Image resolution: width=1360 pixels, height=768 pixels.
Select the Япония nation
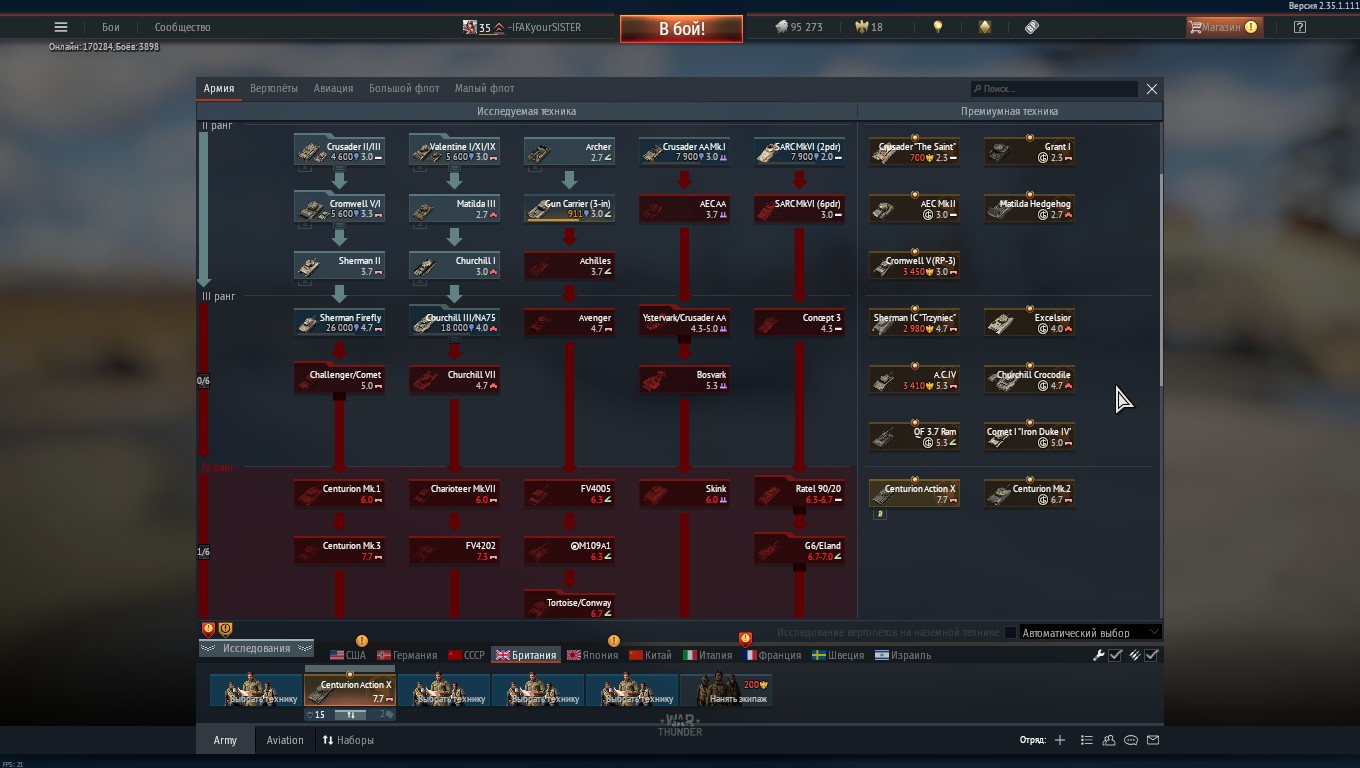click(x=592, y=655)
